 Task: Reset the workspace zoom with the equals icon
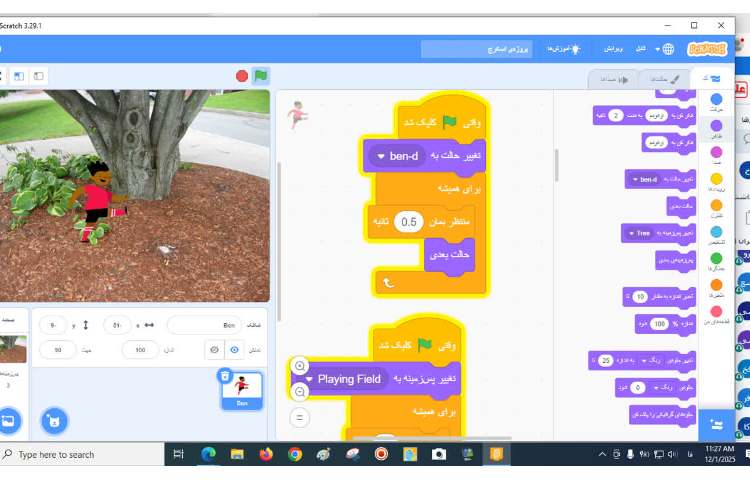coord(300,417)
